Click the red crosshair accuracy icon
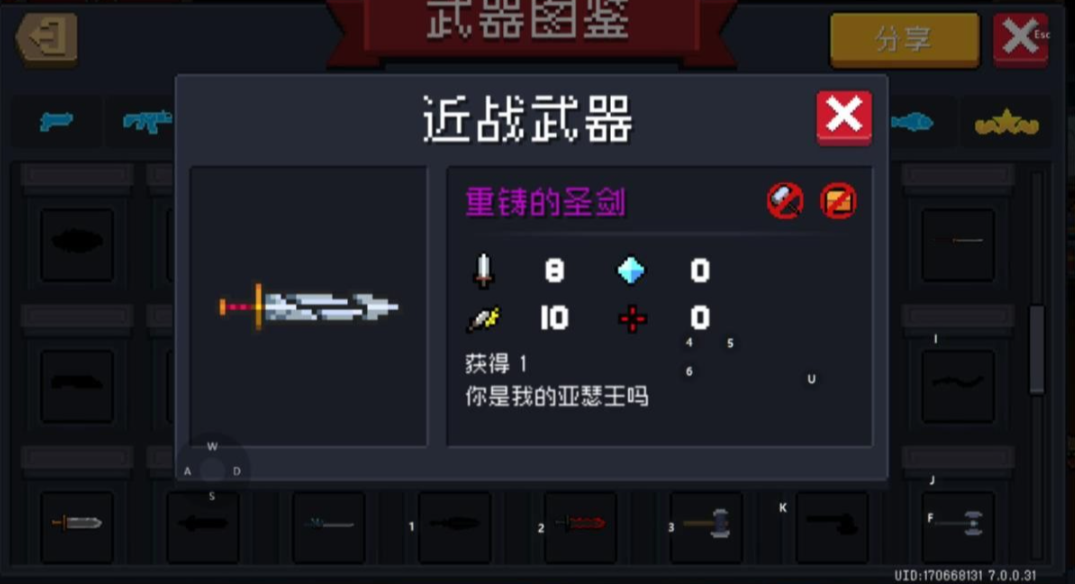Viewport: 1075px width, 584px height. (632, 319)
